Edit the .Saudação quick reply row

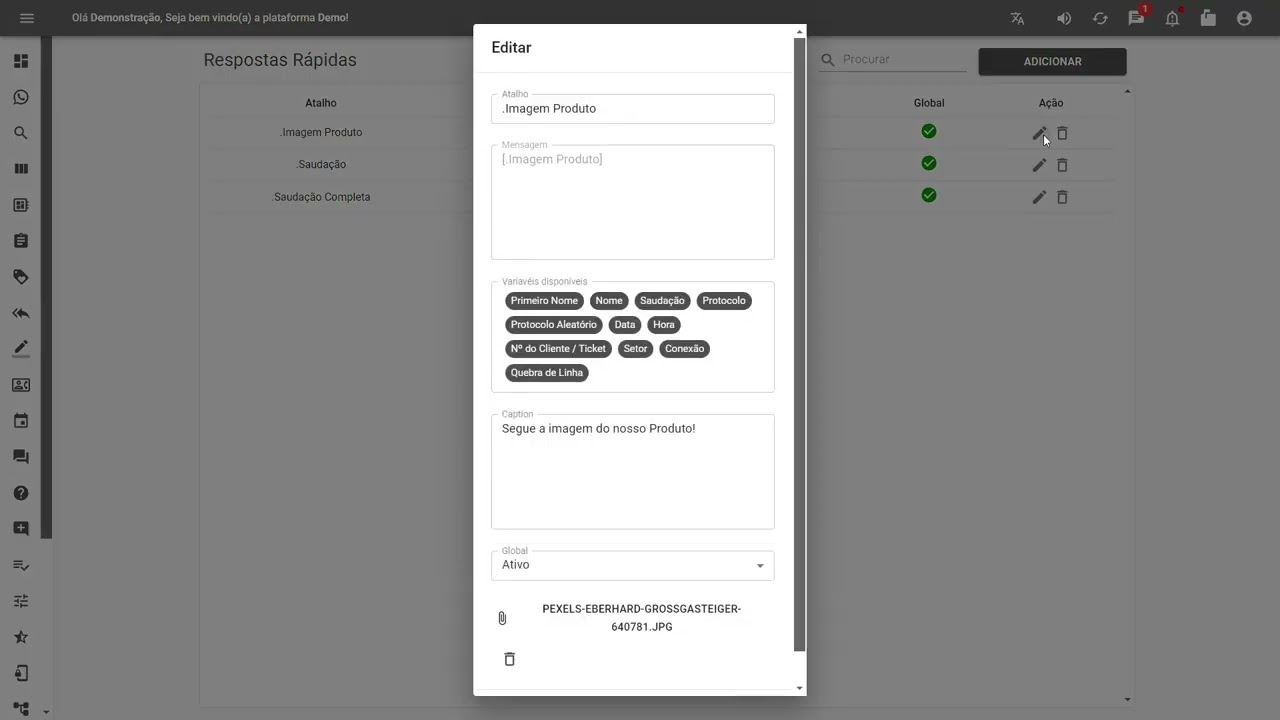(1039, 165)
